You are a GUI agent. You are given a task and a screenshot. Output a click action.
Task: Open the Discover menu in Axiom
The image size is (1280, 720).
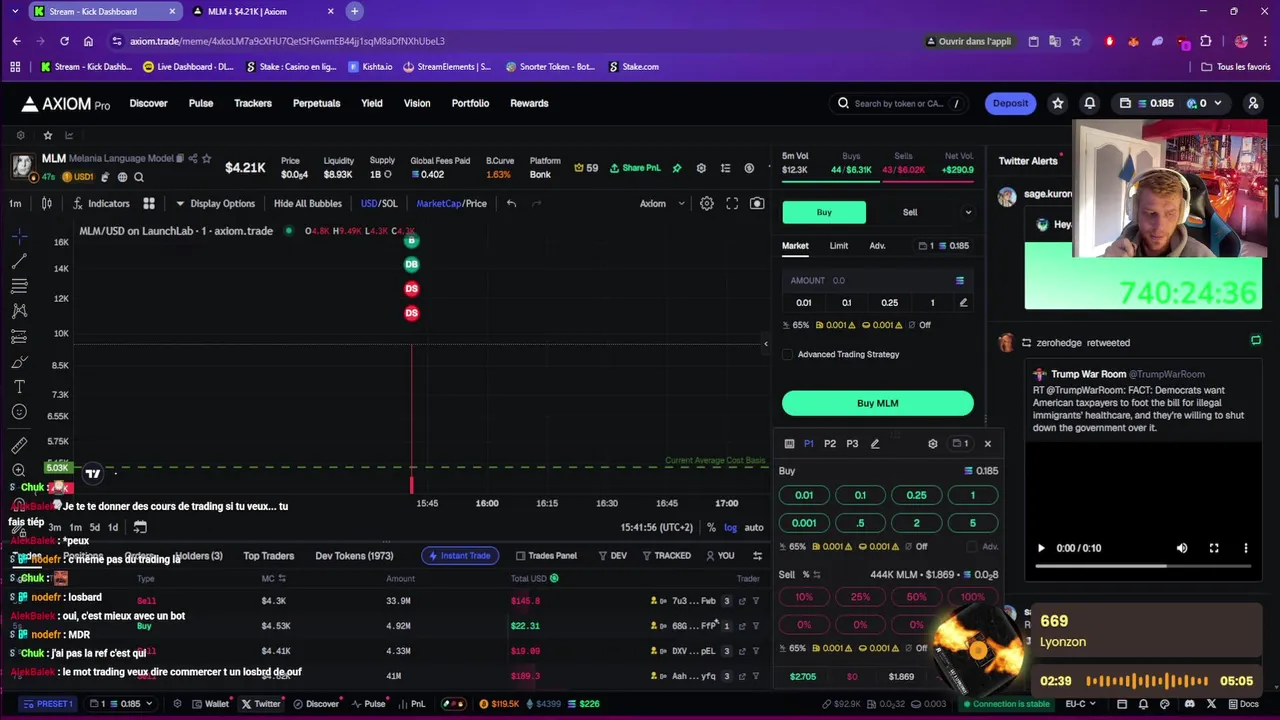point(148,103)
